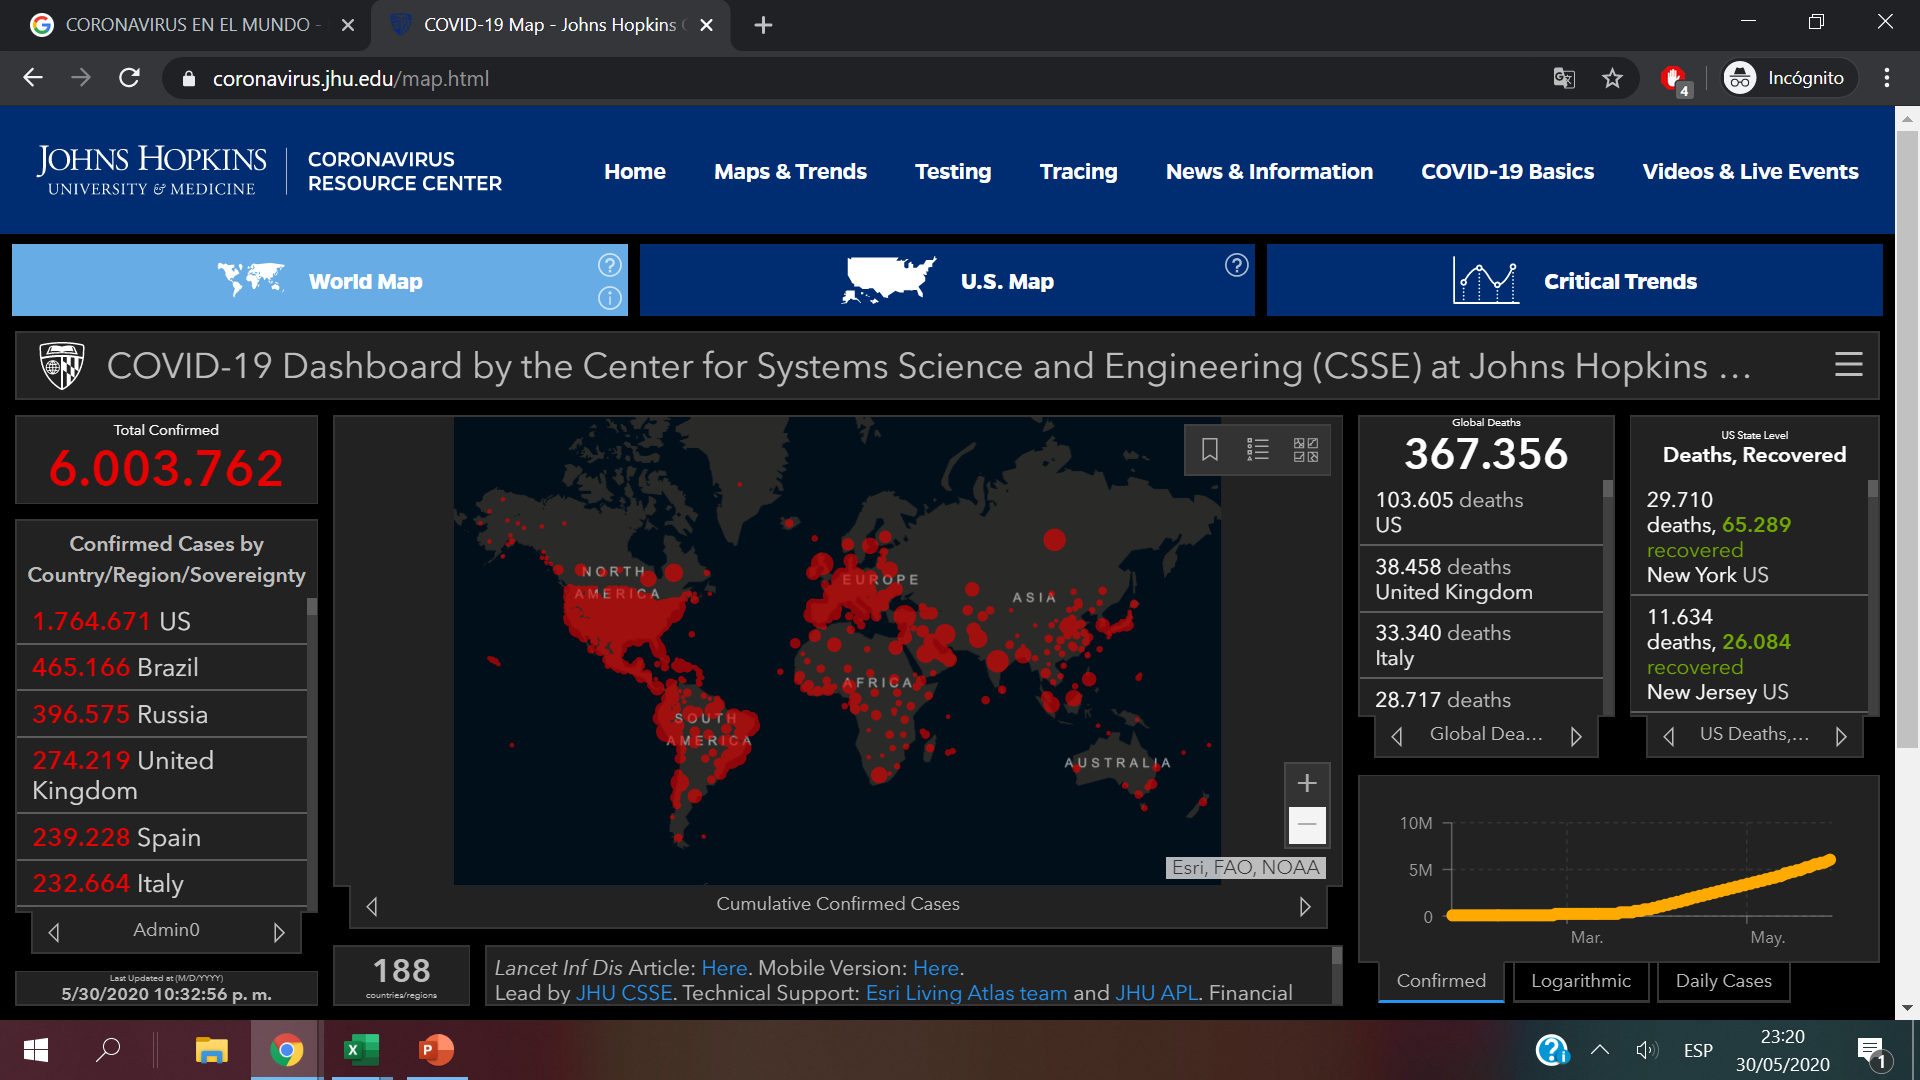Click the World Map info icon
Viewport: 1920px width, 1080px height.
610,298
